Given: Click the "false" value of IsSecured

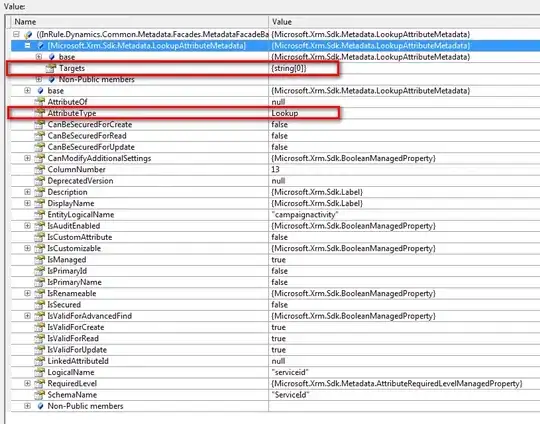Looking at the screenshot, I should [279, 304].
